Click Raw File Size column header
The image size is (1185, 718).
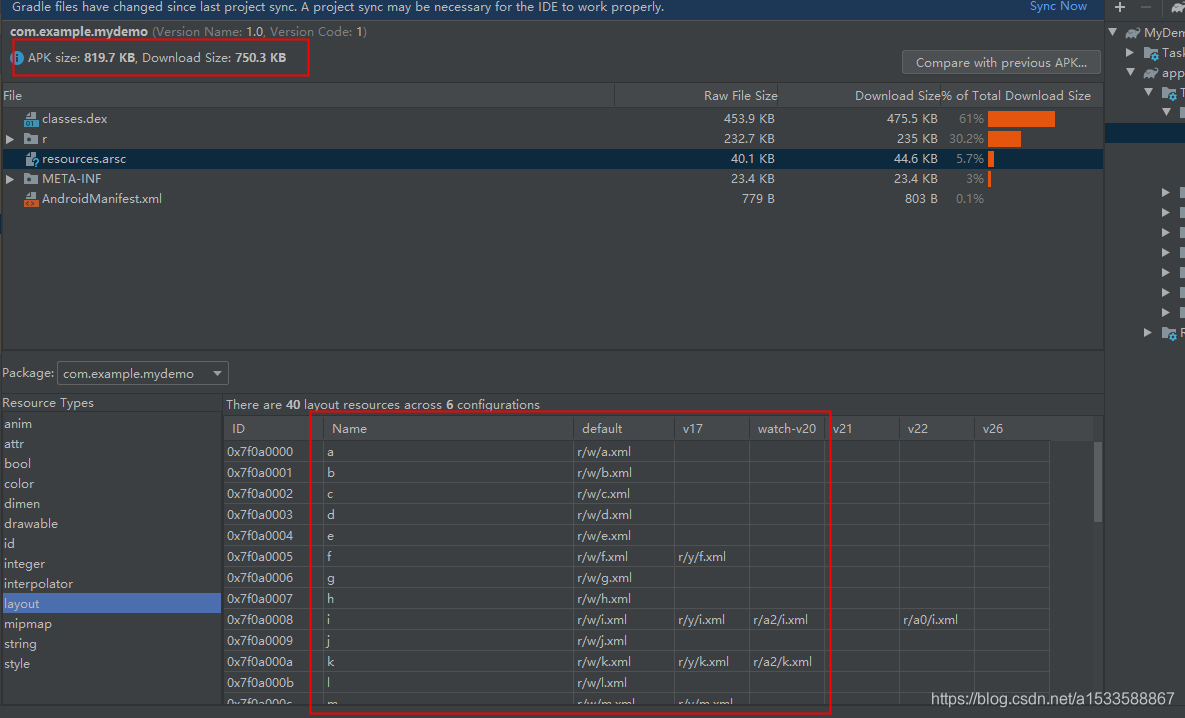[696, 96]
